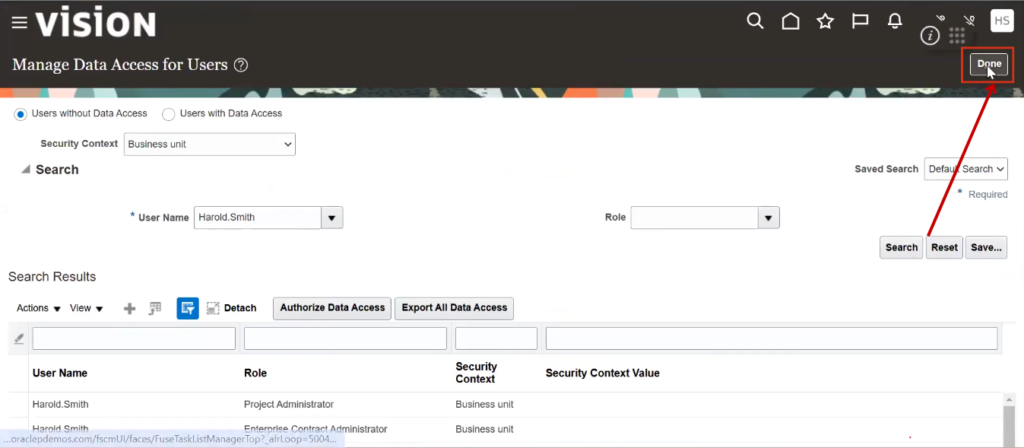1024x448 pixels.
Task: Open the Security Context dropdown
Action: pos(210,144)
